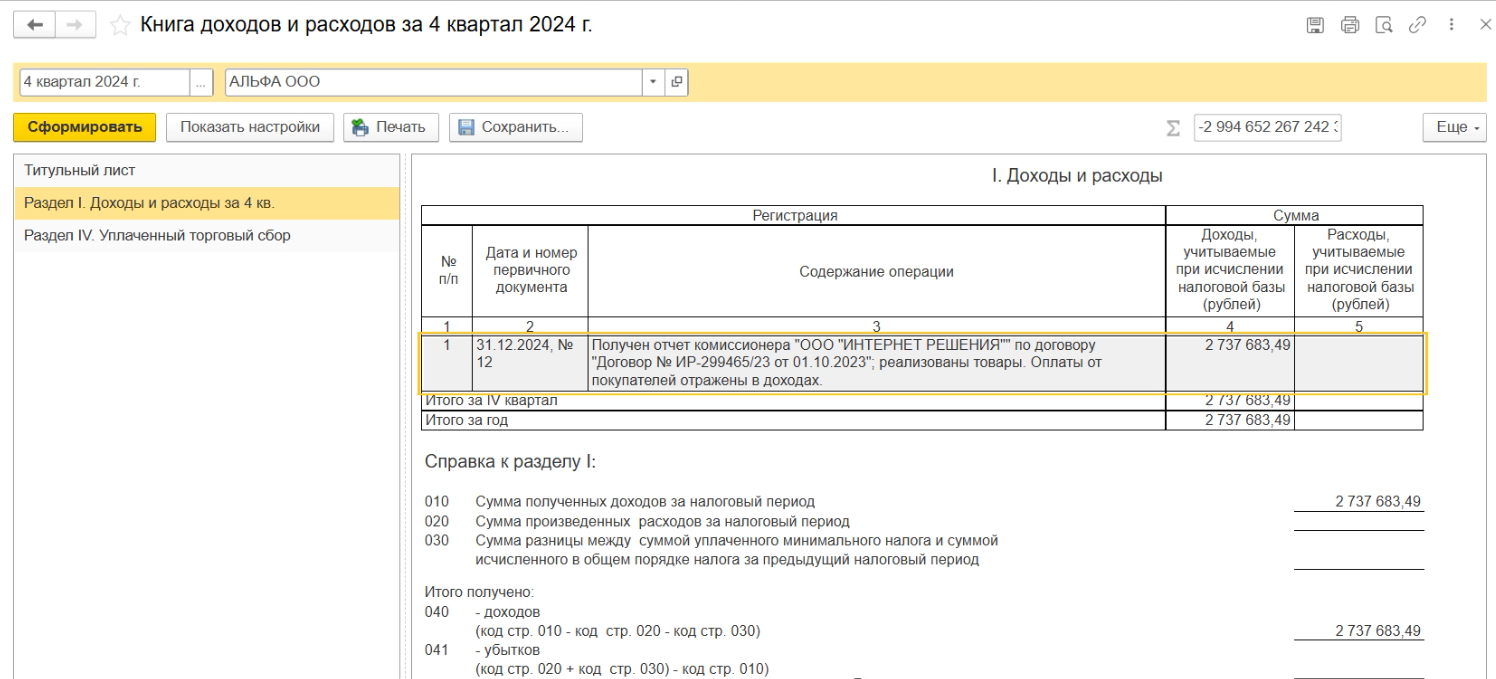Screen dimensions: 1496x679
Task: Click the sum value field
Action: (1267, 128)
